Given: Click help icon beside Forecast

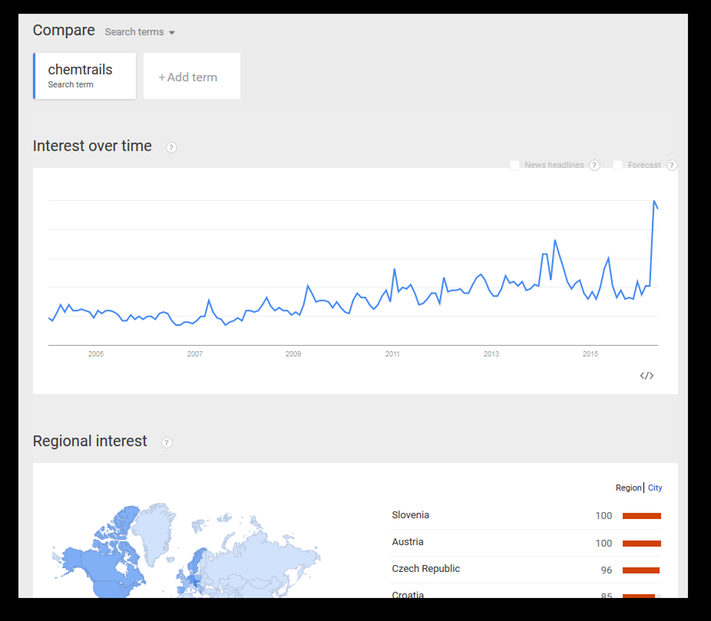Looking at the screenshot, I should pyautogui.click(x=672, y=165).
